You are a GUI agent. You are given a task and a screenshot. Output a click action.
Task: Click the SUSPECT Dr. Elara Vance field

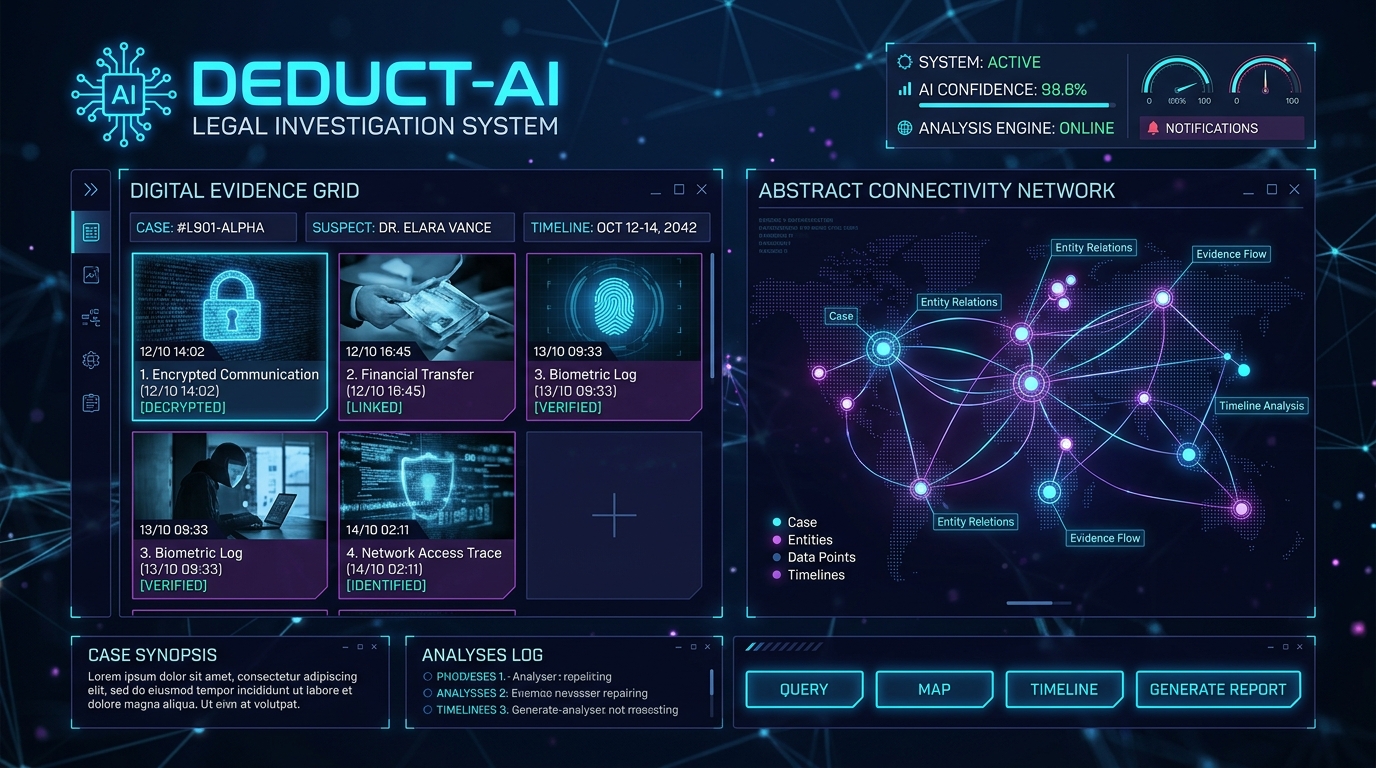(x=409, y=227)
